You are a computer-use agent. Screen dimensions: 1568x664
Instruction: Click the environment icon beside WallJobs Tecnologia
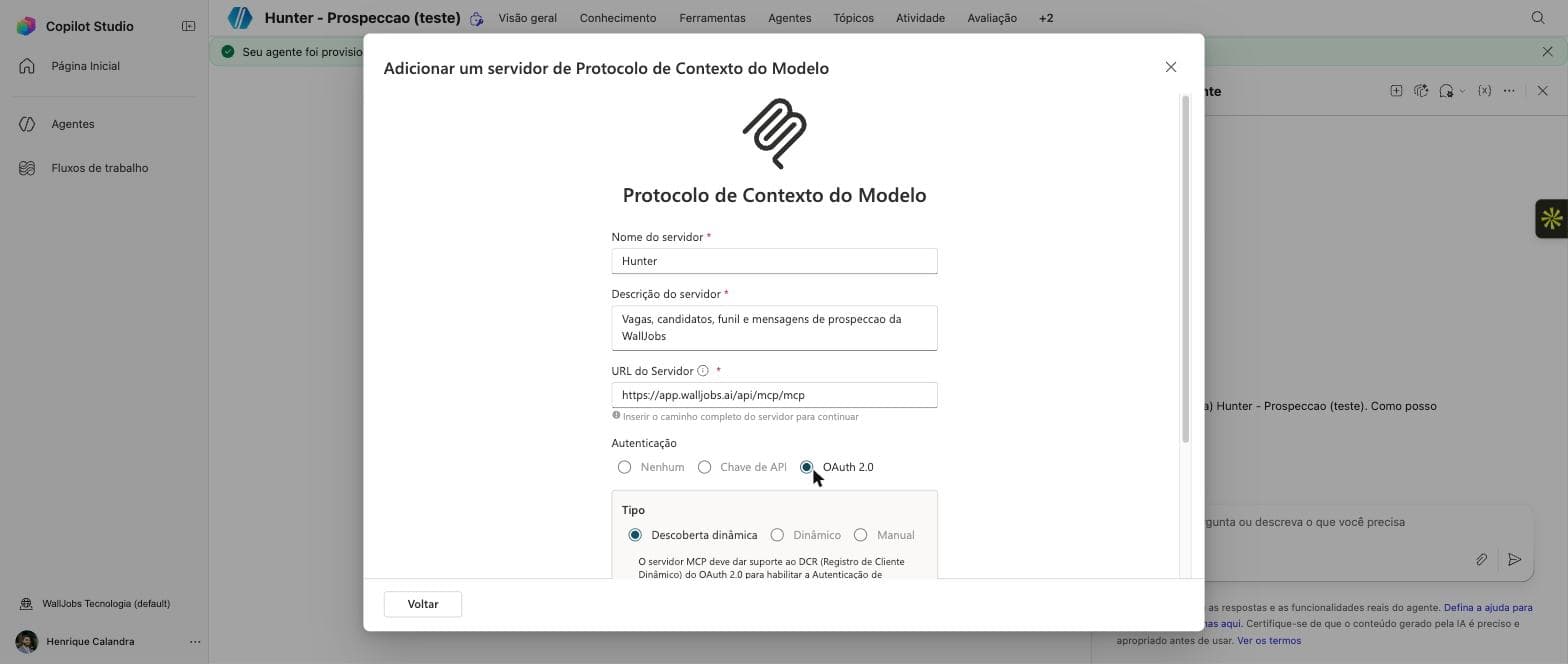27,604
